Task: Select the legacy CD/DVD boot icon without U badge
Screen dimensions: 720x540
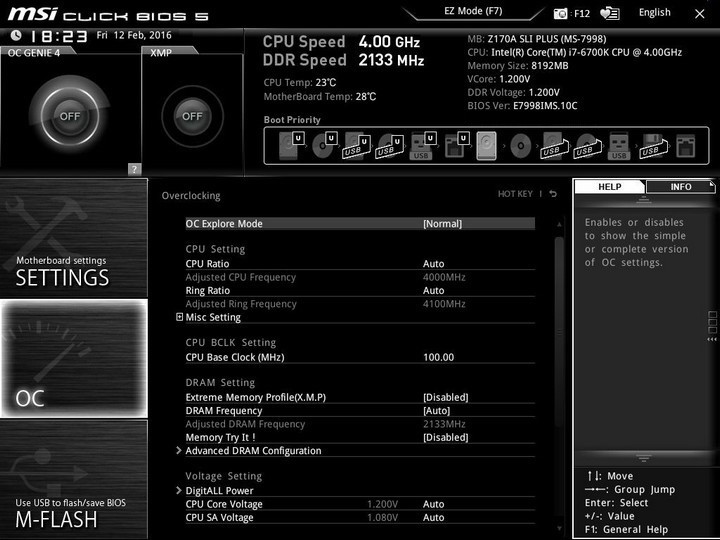Action: [x=521, y=146]
